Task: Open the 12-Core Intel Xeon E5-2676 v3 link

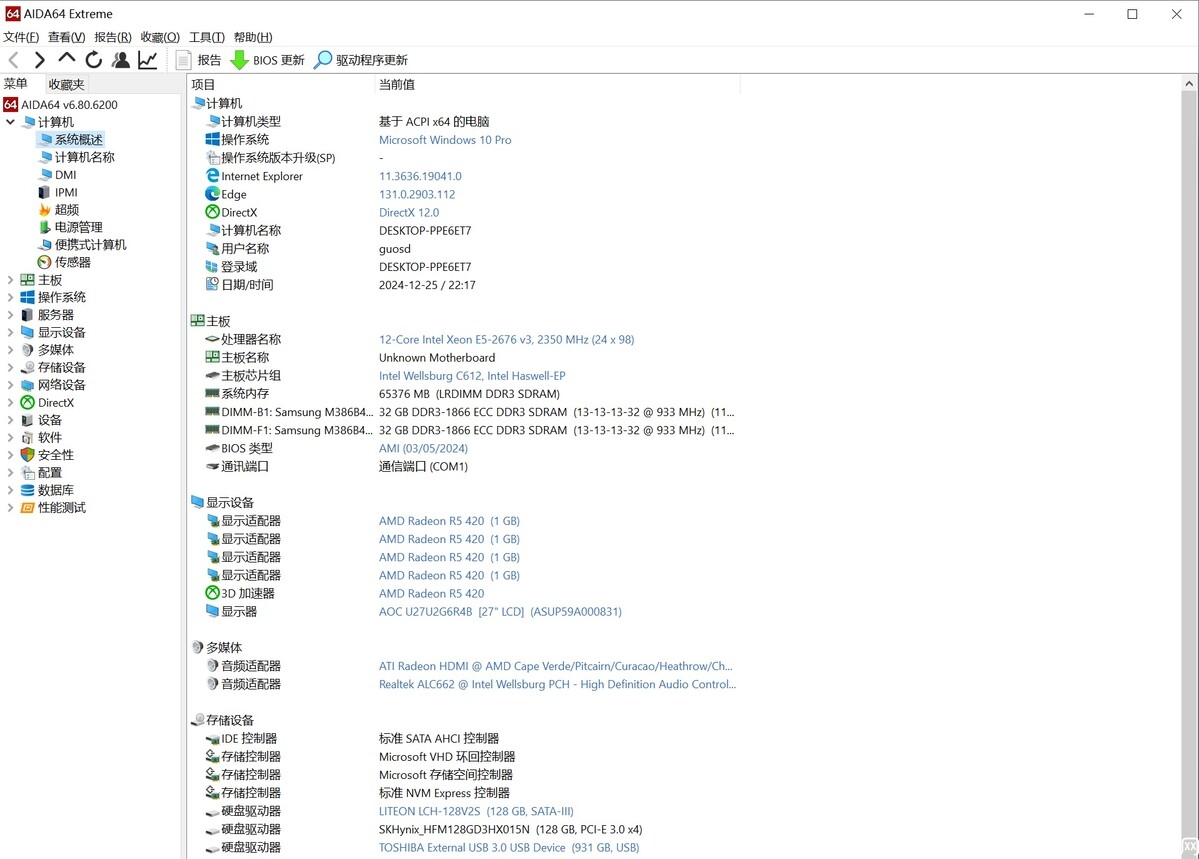Action: [x=506, y=340]
